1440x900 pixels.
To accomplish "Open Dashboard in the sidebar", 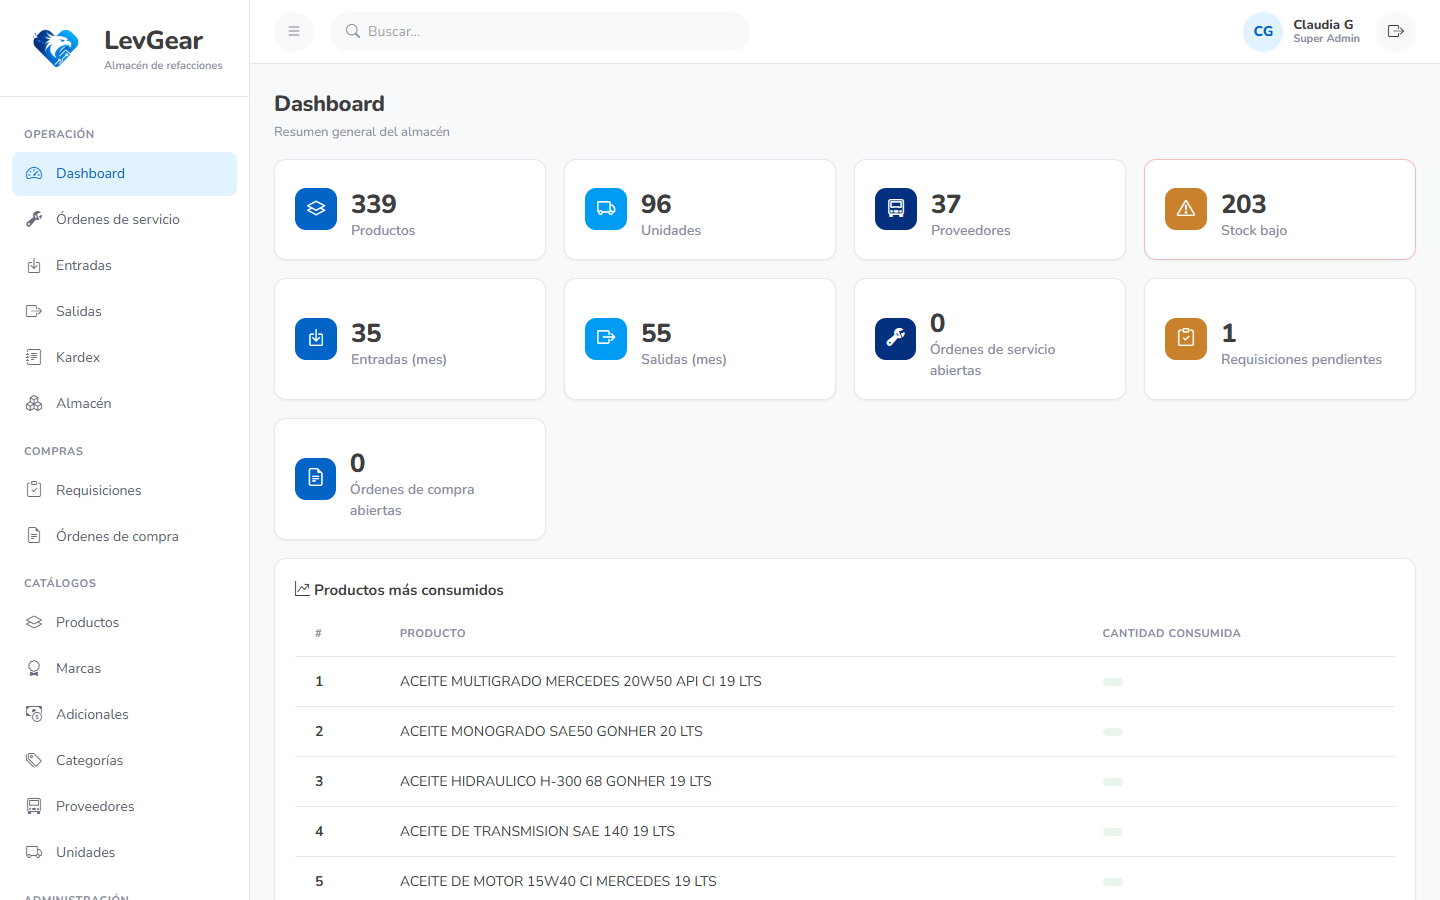I will (124, 173).
